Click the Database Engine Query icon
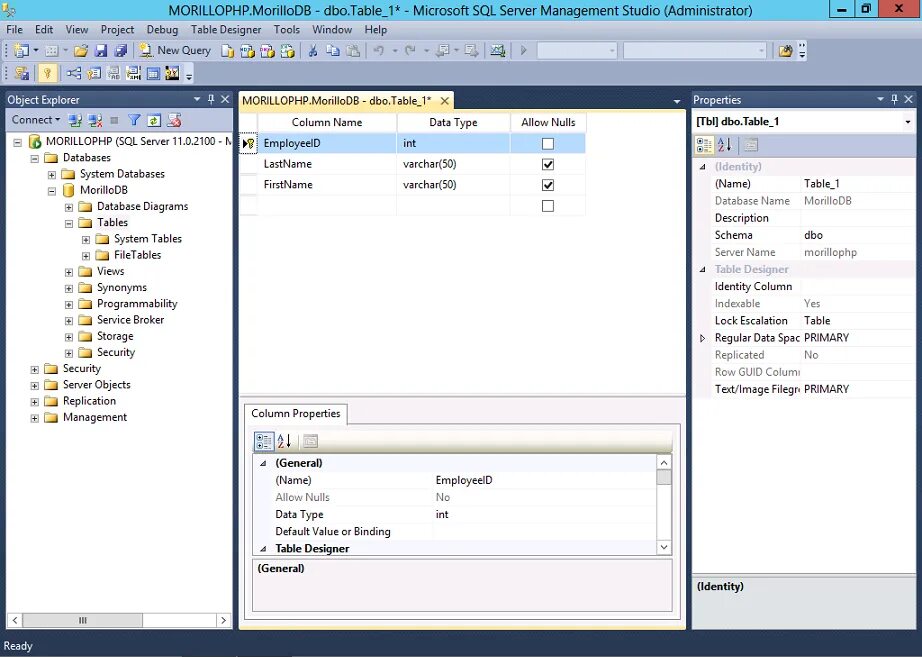Image resolution: width=922 pixels, height=657 pixels. pos(228,51)
